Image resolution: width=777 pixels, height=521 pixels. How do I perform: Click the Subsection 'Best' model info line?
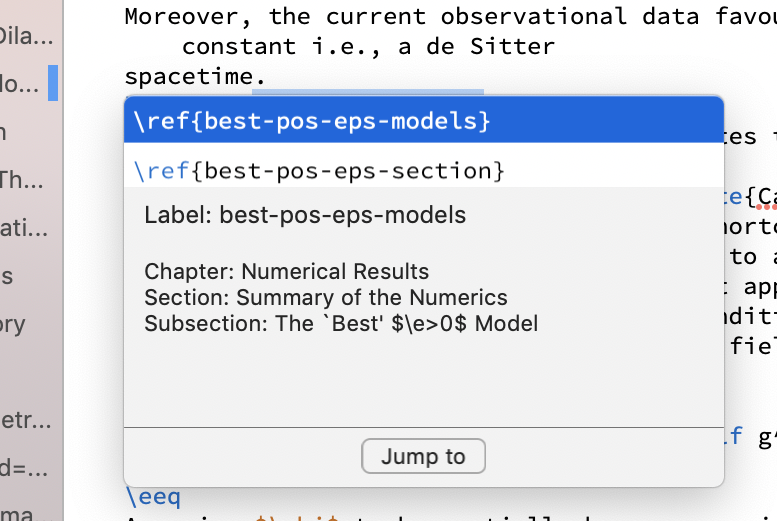pos(341,323)
